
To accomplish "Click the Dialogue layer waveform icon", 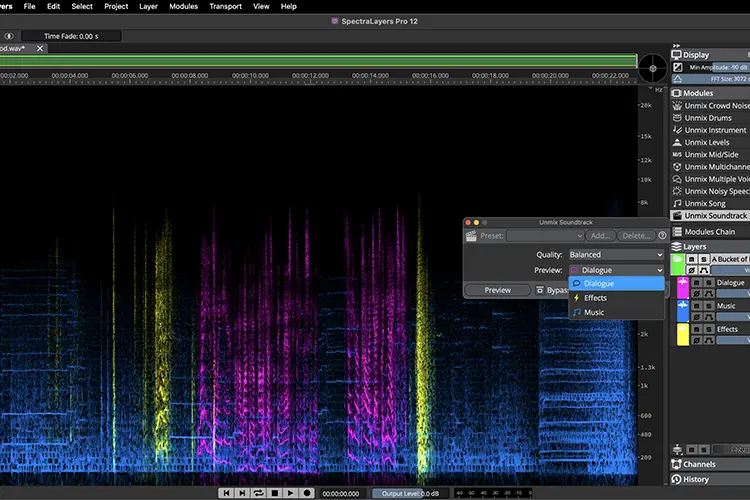I will pos(683,282).
